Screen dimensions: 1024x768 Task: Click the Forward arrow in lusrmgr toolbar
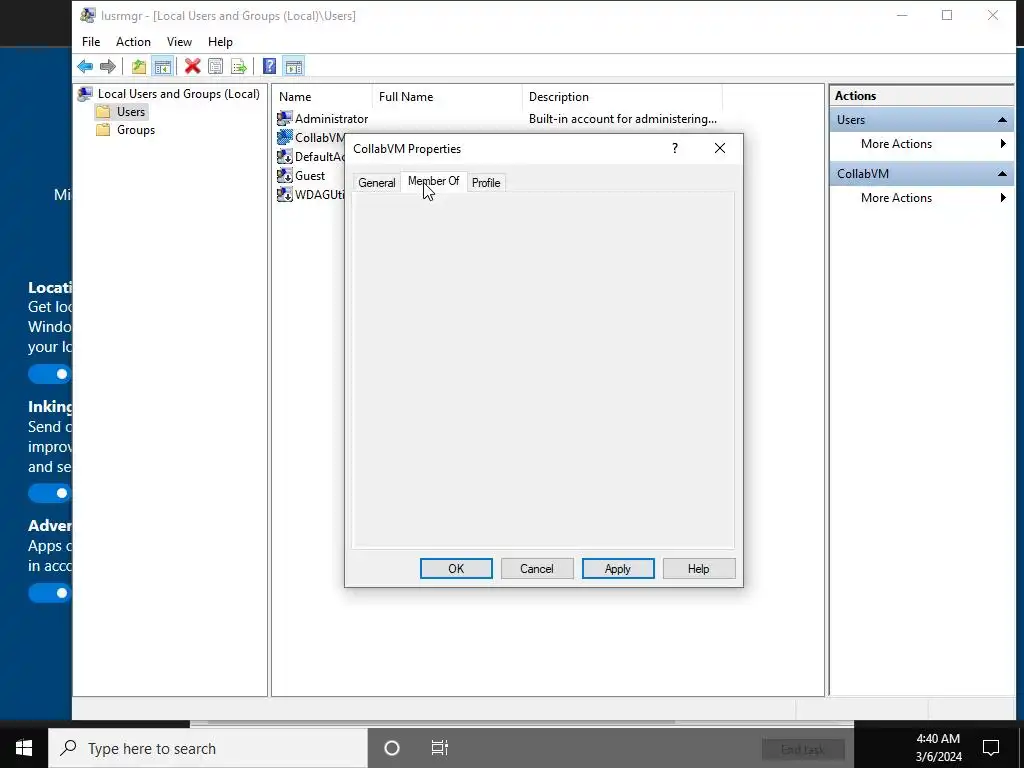[x=108, y=66]
